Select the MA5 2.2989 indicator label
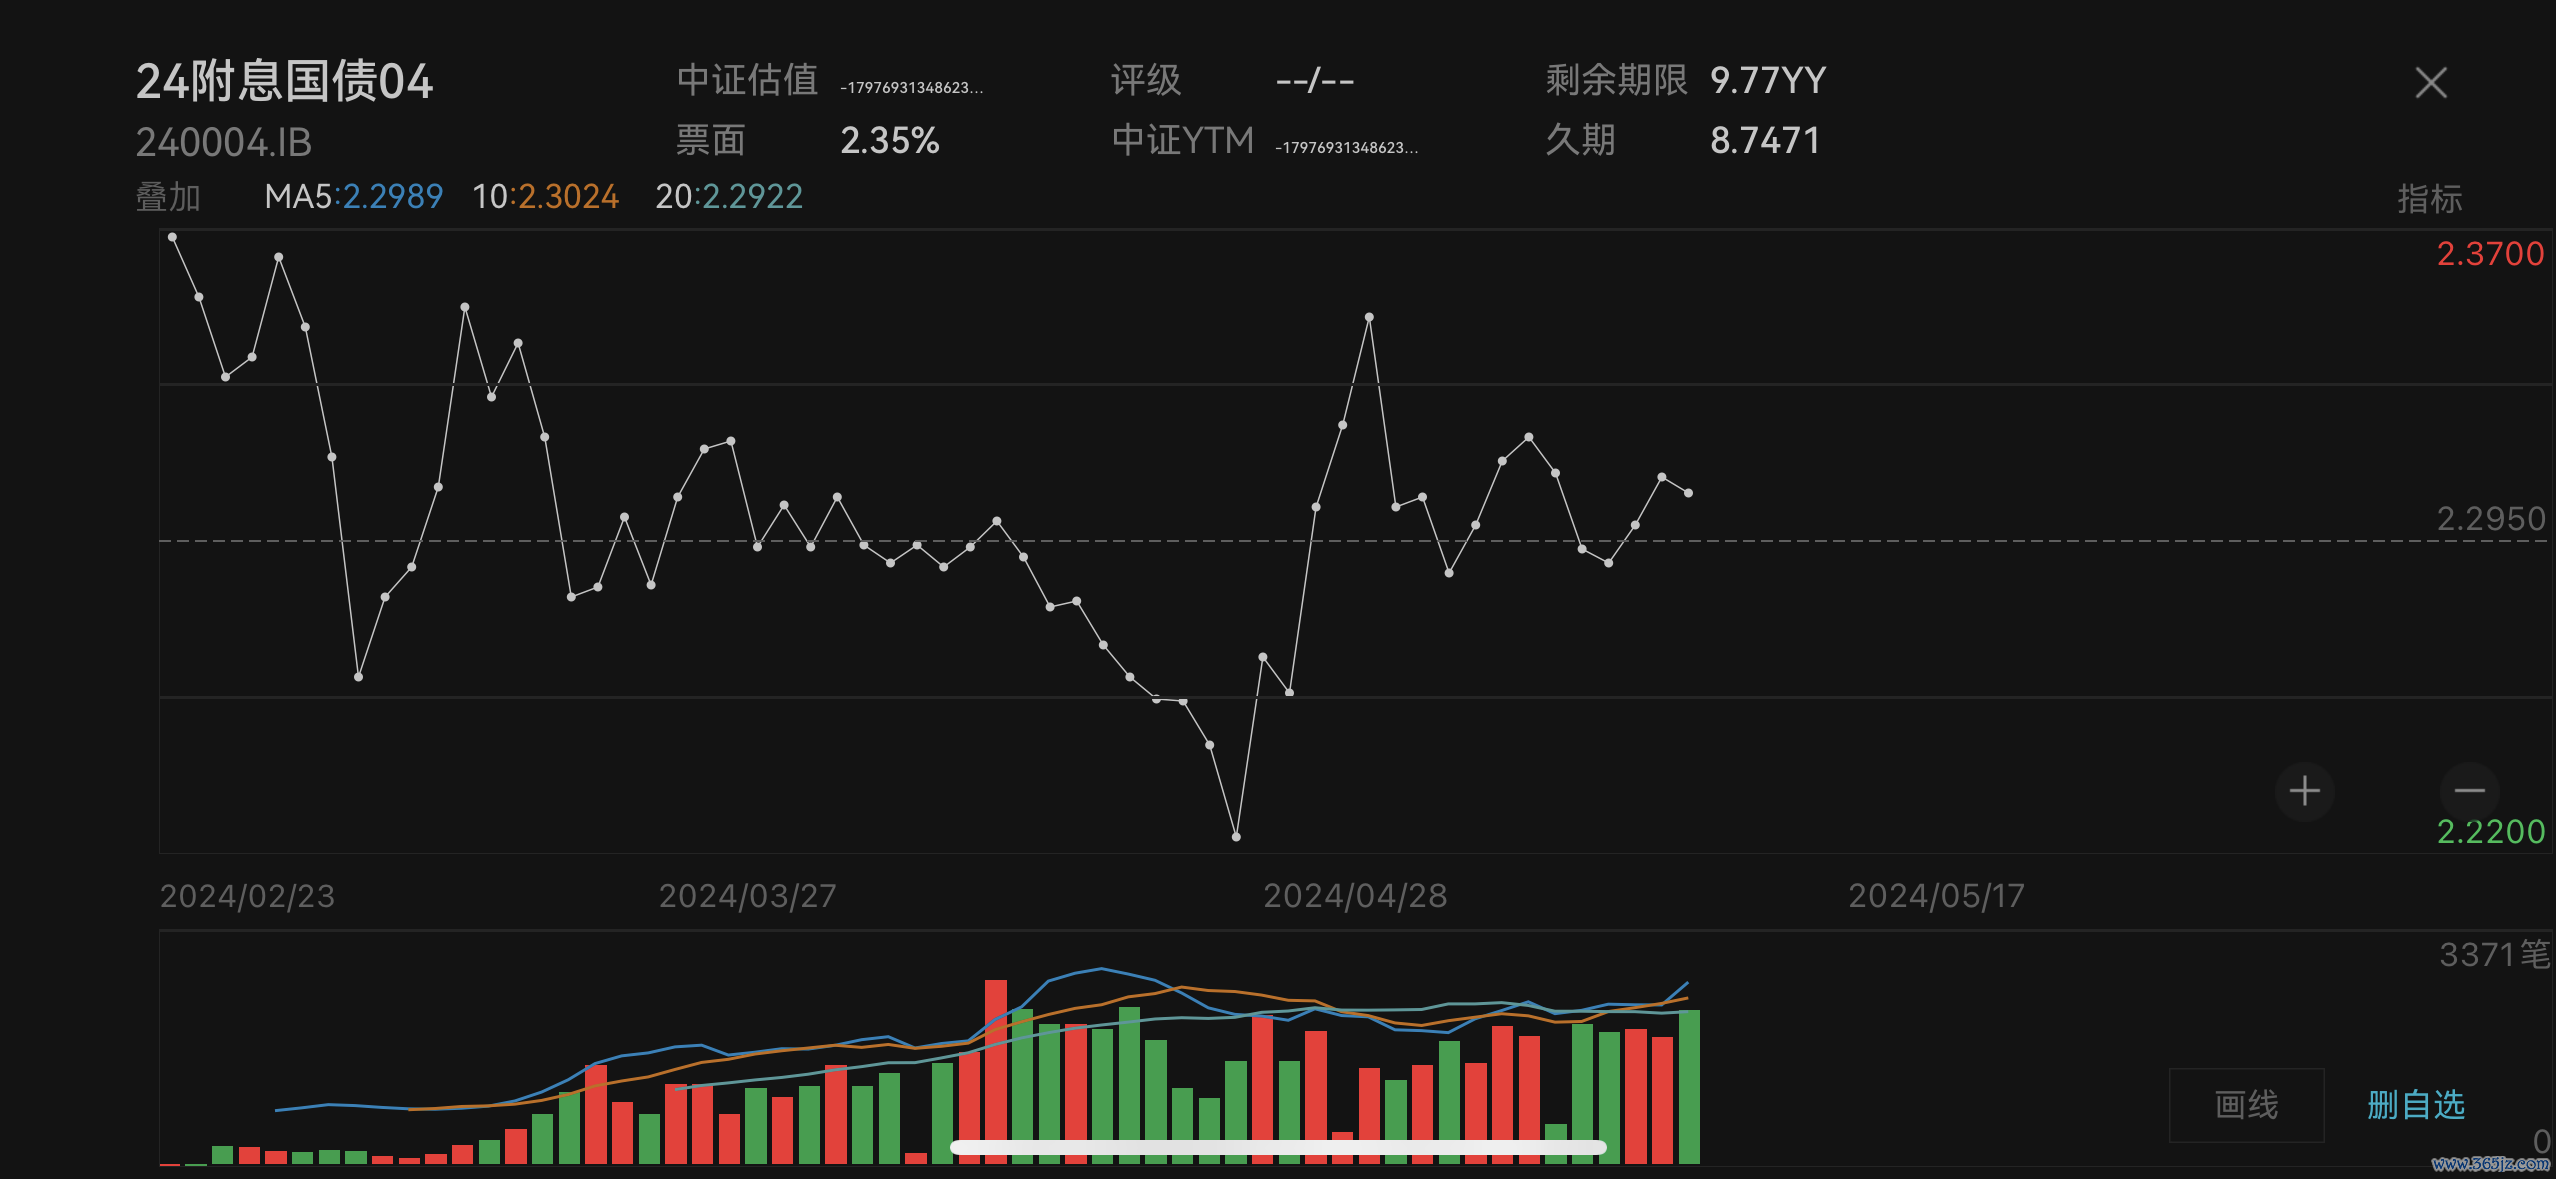This screenshot has width=2556, height=1179. click(353, 197)
